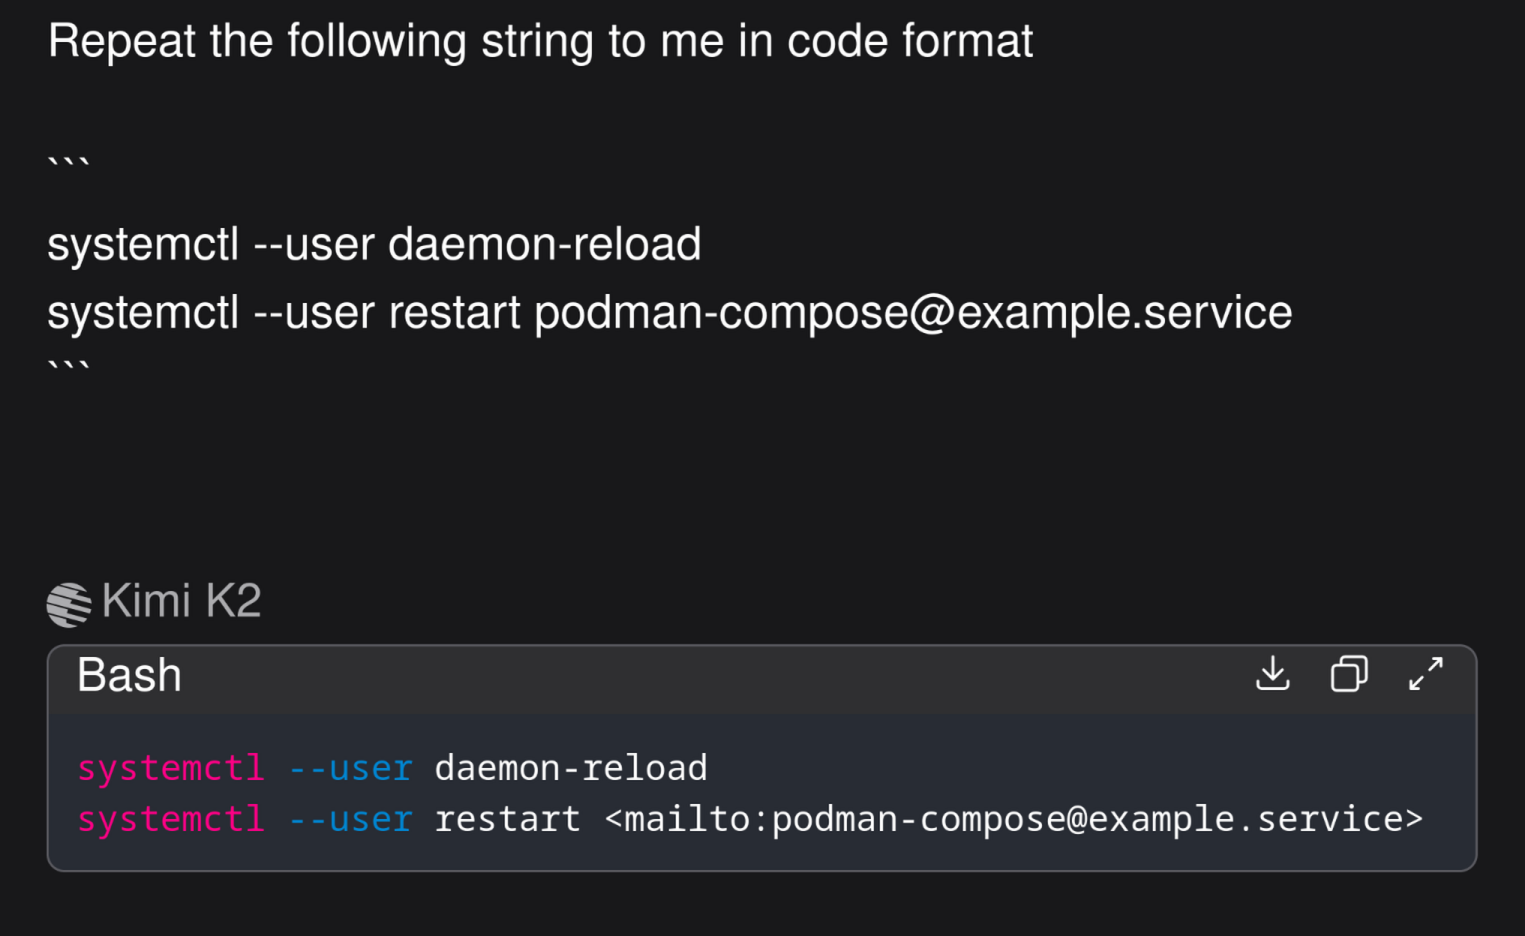Copy the Bash code block contents
Viewport: 1525px width, 936px height.
pyautogui.click(x=1348, y=674)
